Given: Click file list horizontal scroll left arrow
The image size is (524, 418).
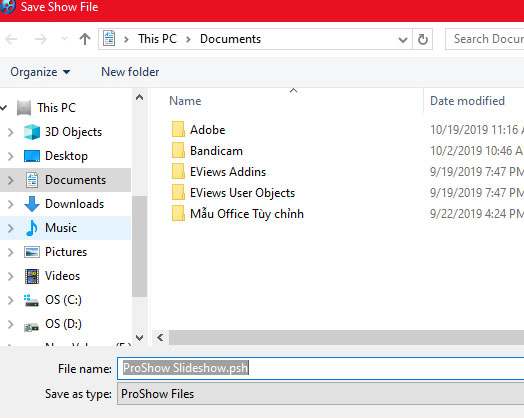Looking at the screenshot, I should 160,337.
